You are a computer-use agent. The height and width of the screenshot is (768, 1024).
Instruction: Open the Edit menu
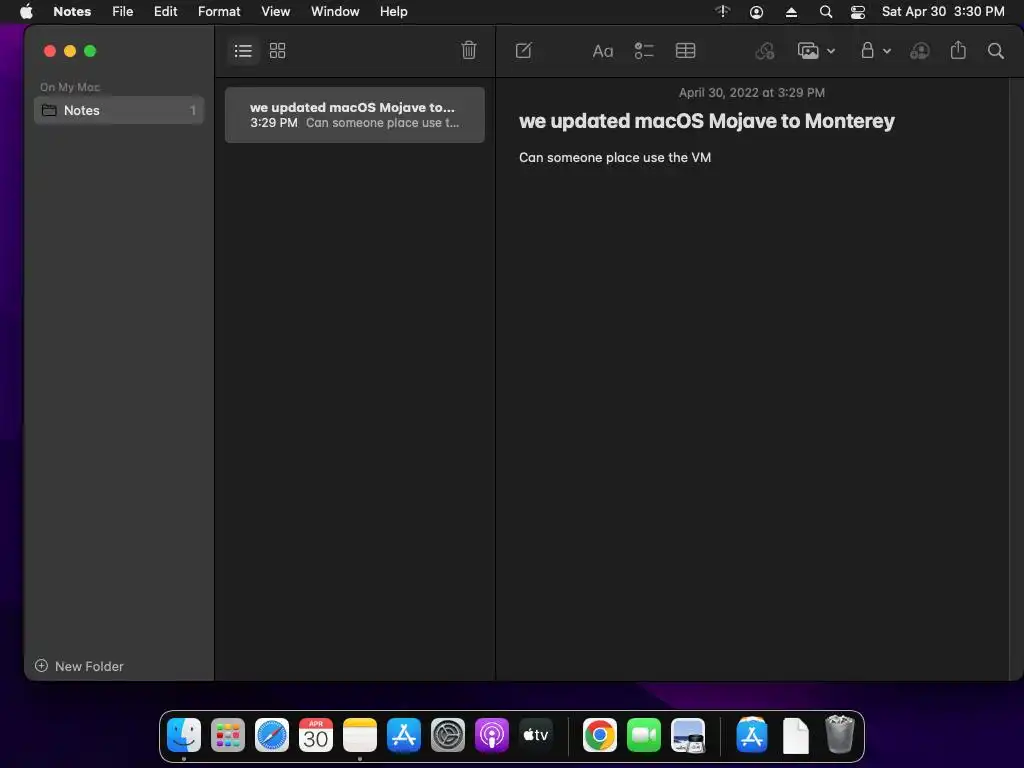click(165, 11)
